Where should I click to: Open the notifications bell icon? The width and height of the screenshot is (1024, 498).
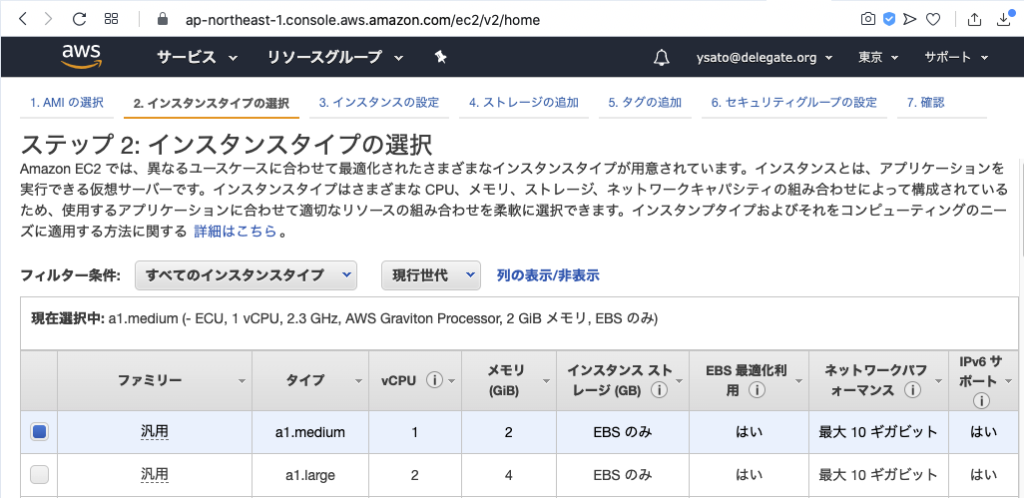(660, 57)
